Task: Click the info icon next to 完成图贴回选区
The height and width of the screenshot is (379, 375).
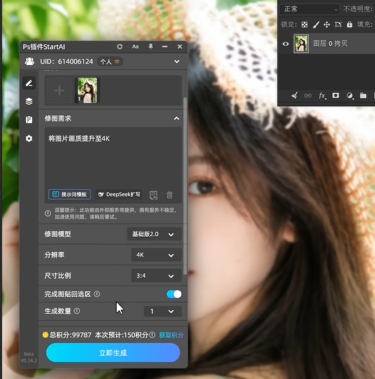Action: click(97, 294)
